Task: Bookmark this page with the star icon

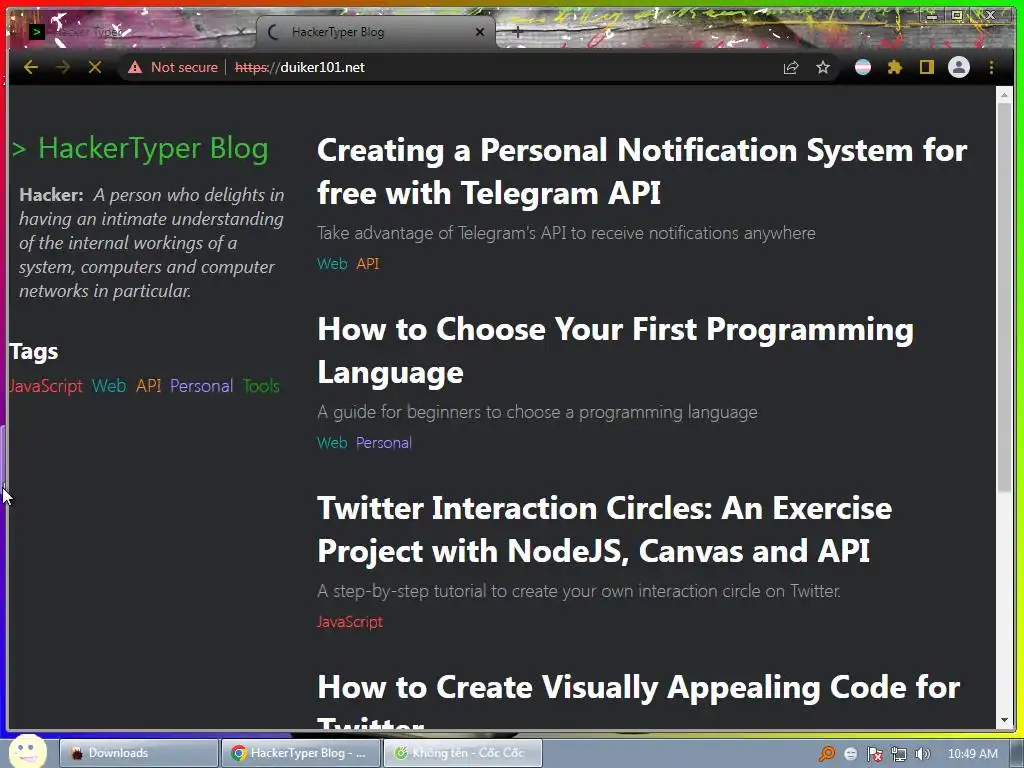Action: [x=823, y=67]
